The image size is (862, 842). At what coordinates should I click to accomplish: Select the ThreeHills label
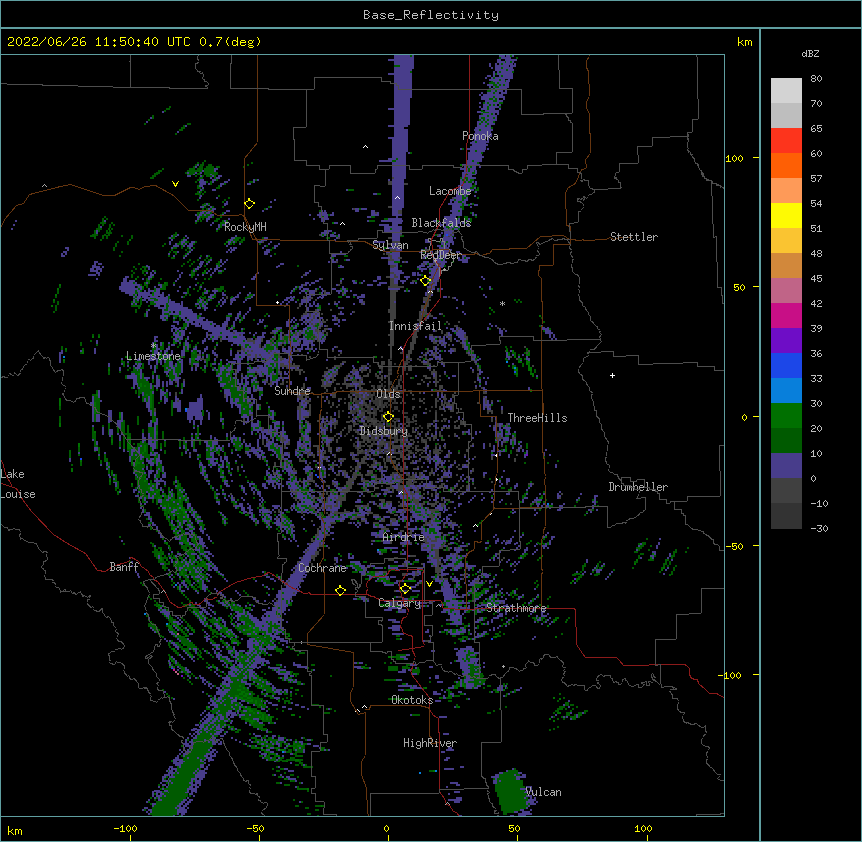click(538, 418)
